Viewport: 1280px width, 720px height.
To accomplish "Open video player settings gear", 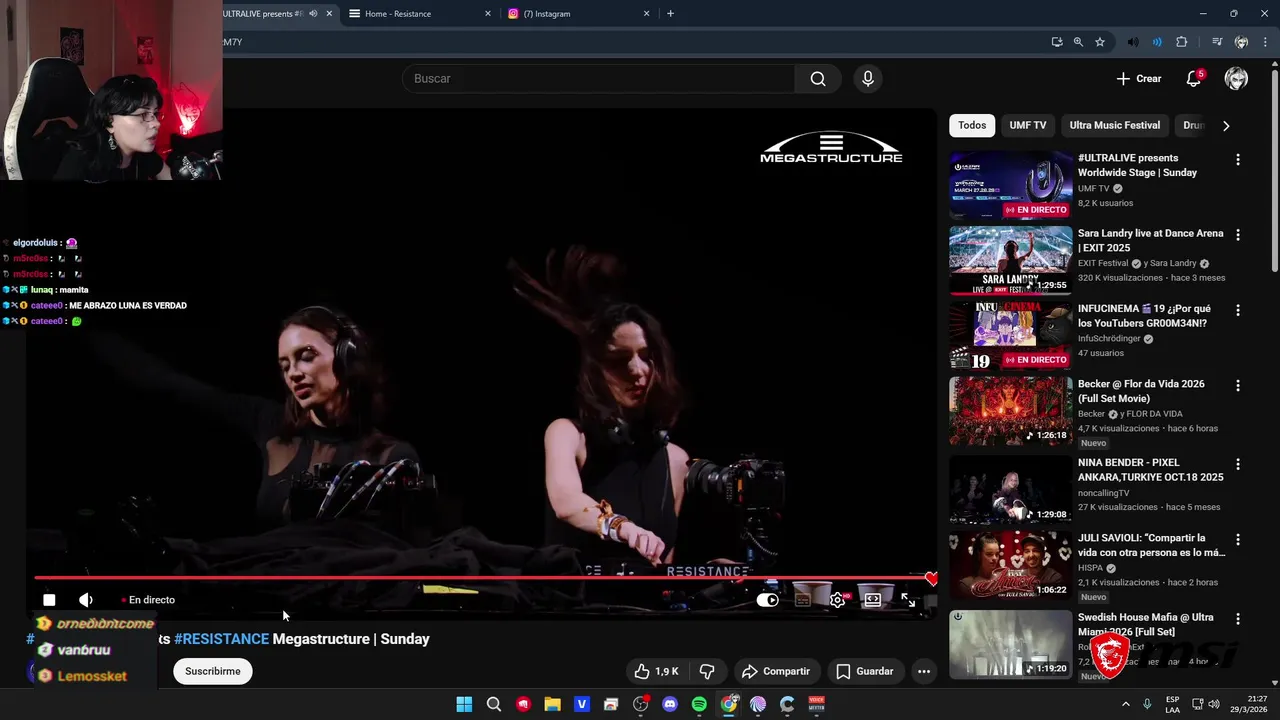I will click(837, 600).
